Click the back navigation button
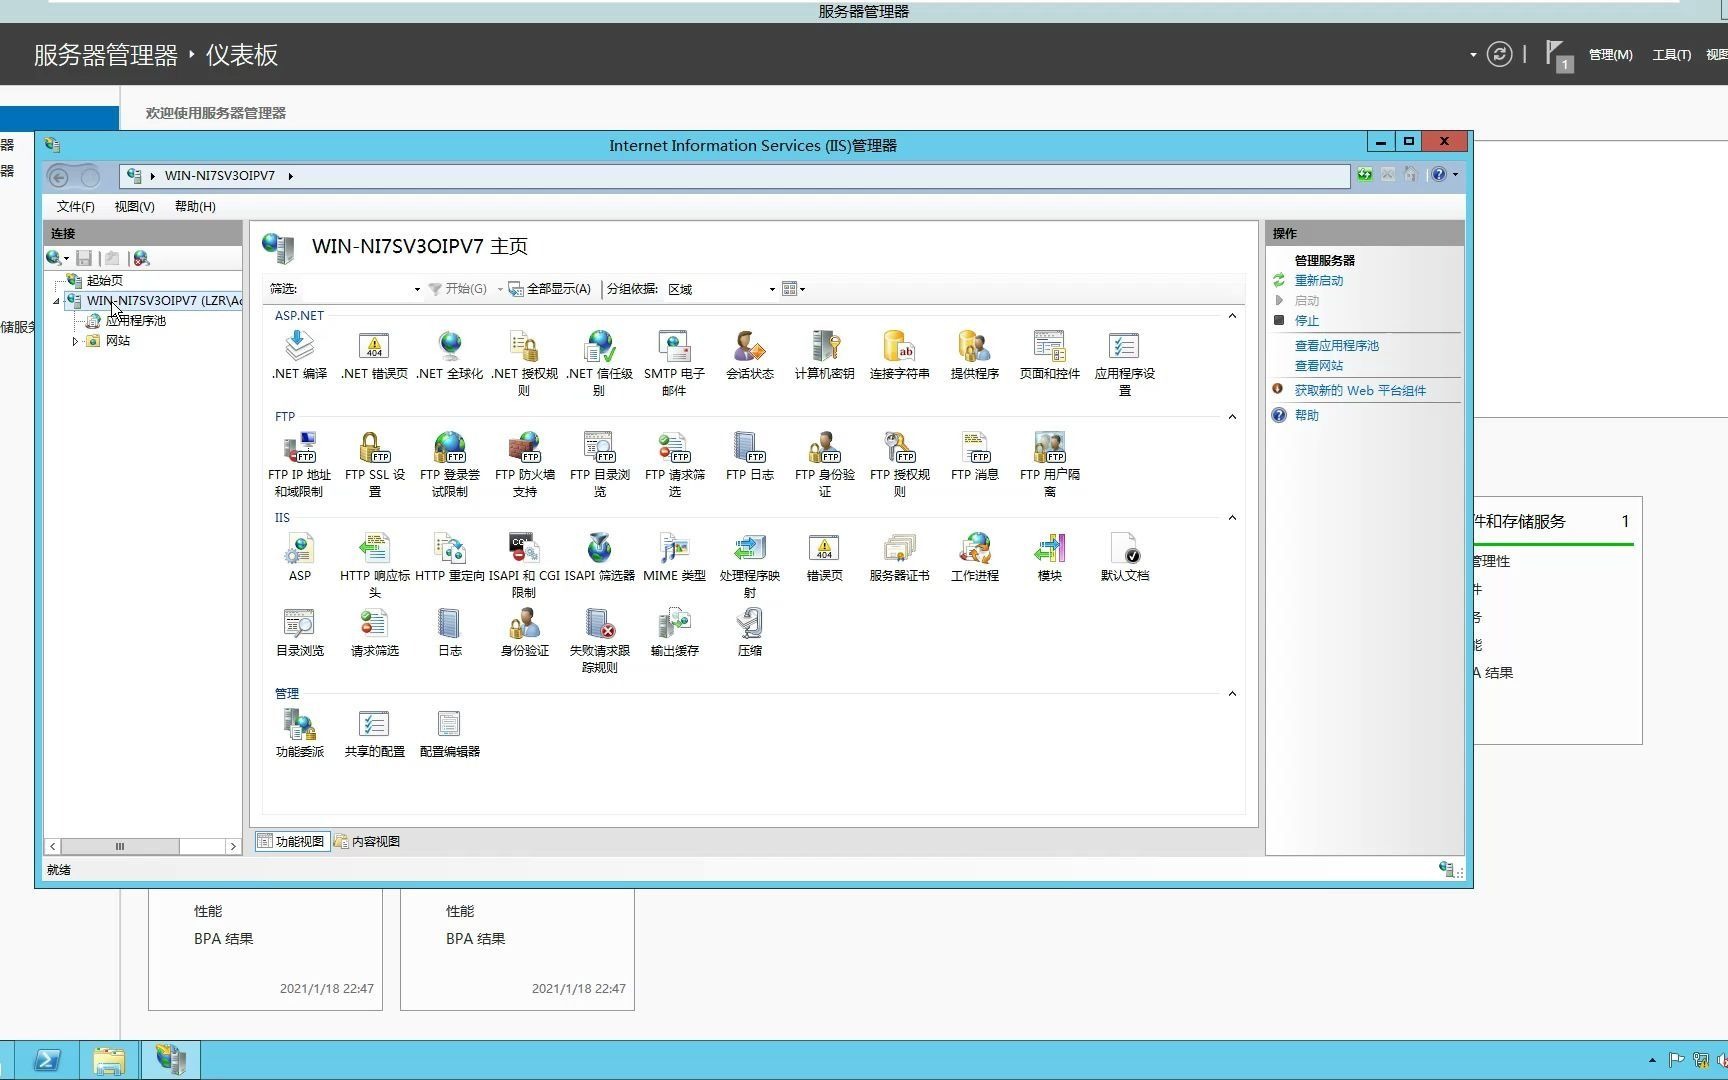This screenshot has width=1728, height=1080. coord(59,177)
